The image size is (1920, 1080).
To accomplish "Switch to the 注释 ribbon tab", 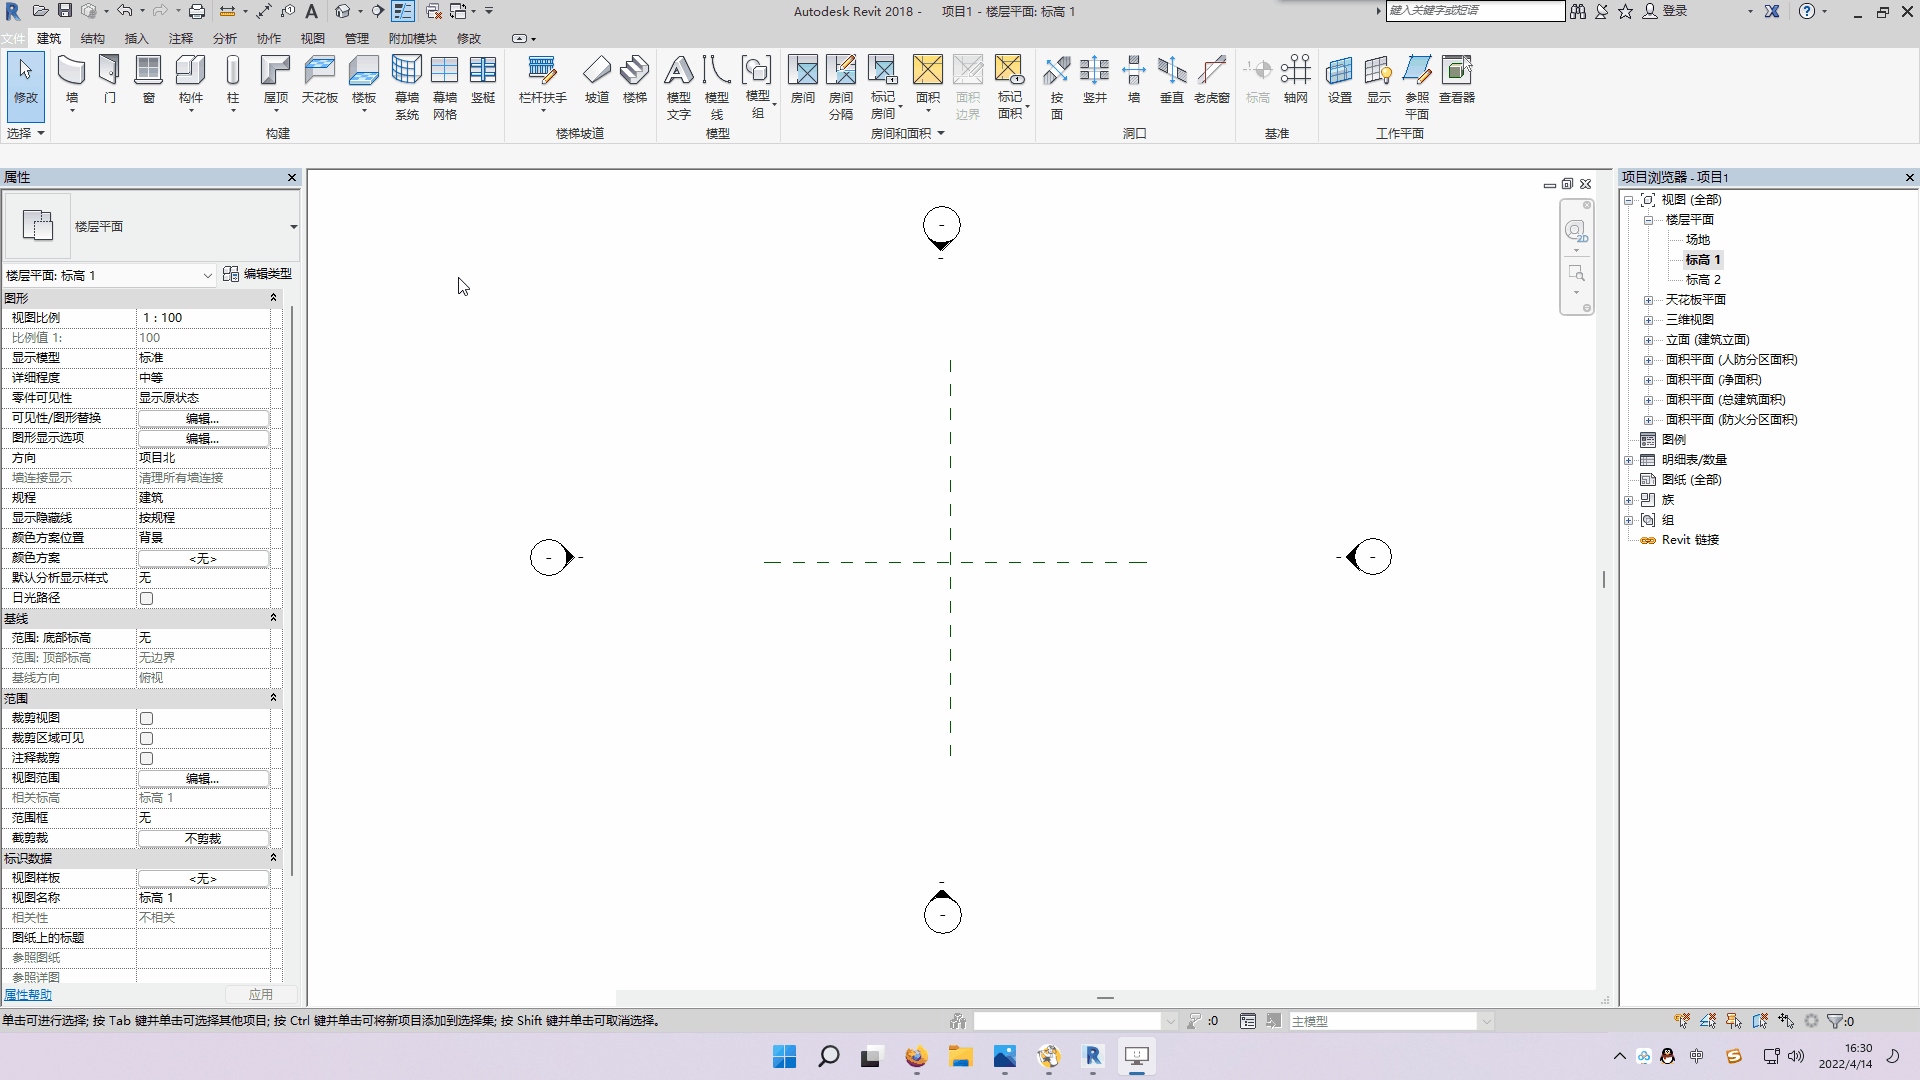I will click(x=180, y=39).
